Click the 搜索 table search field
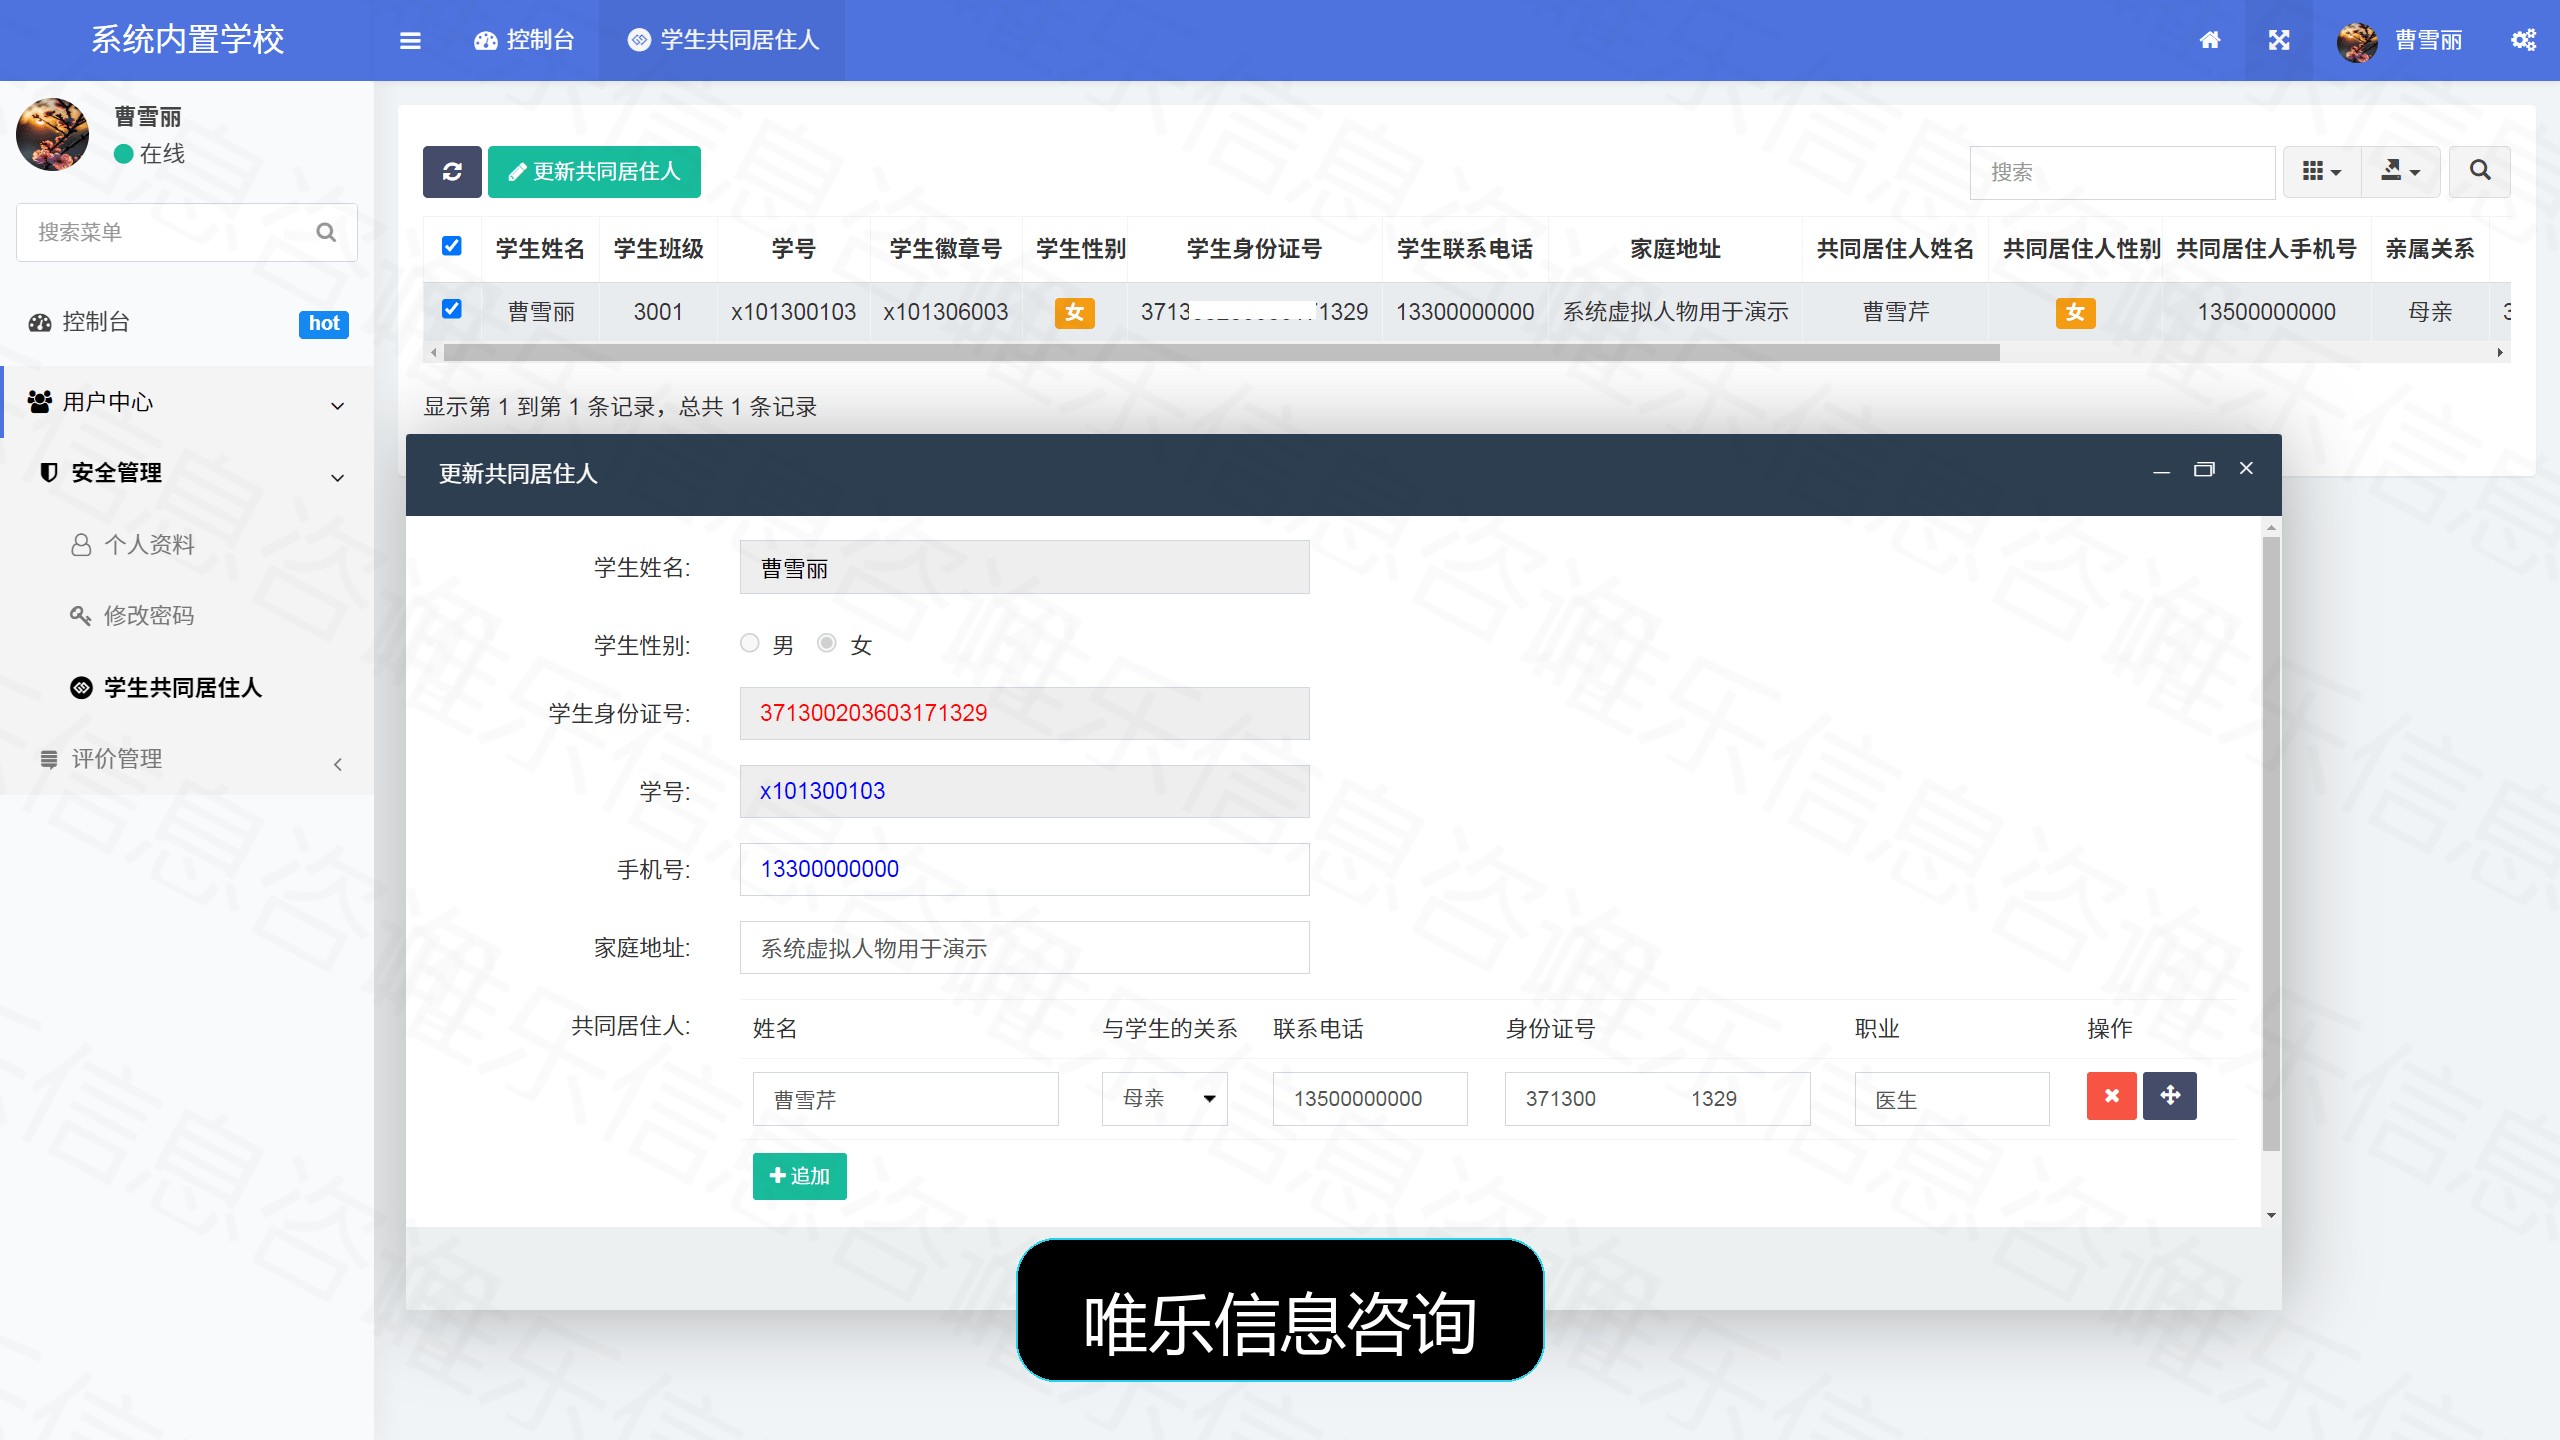 click(x=2122, y=172)
